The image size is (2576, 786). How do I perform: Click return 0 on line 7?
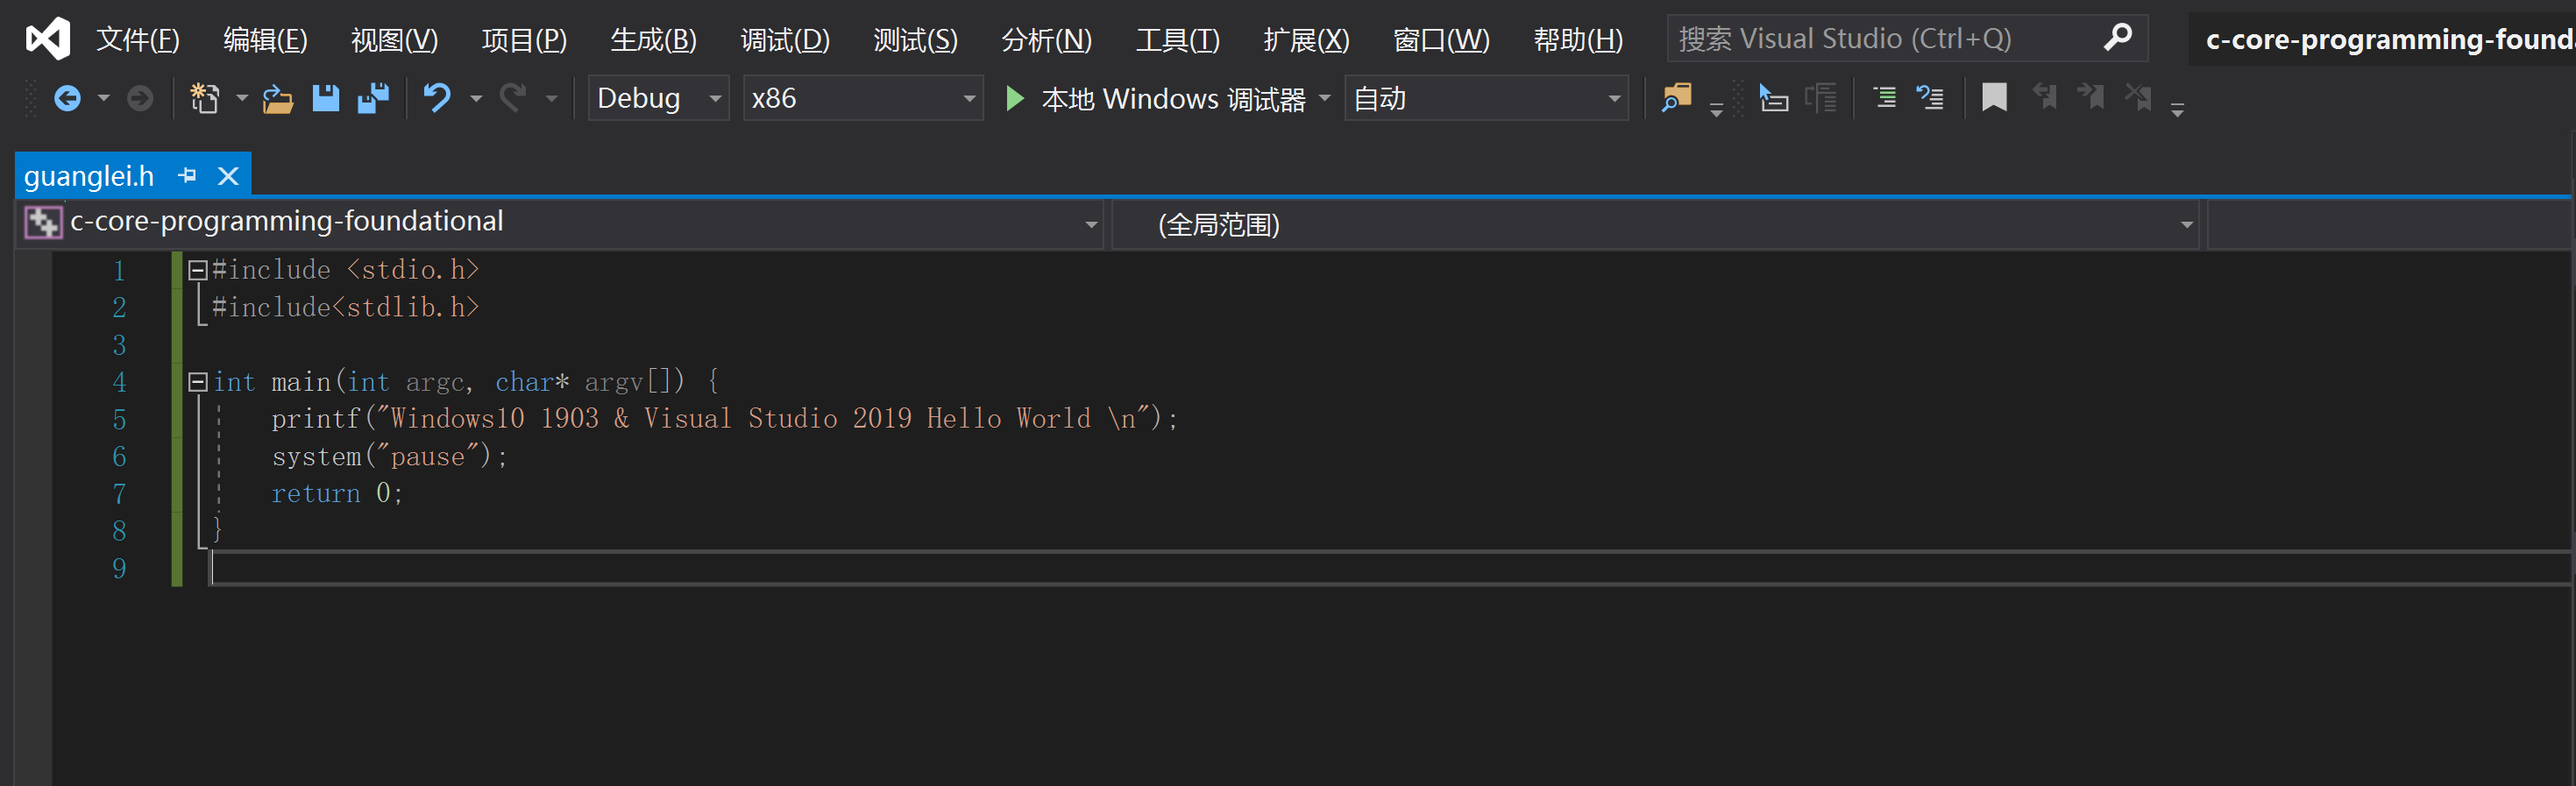pyautogui.click(x=336, y=493)
